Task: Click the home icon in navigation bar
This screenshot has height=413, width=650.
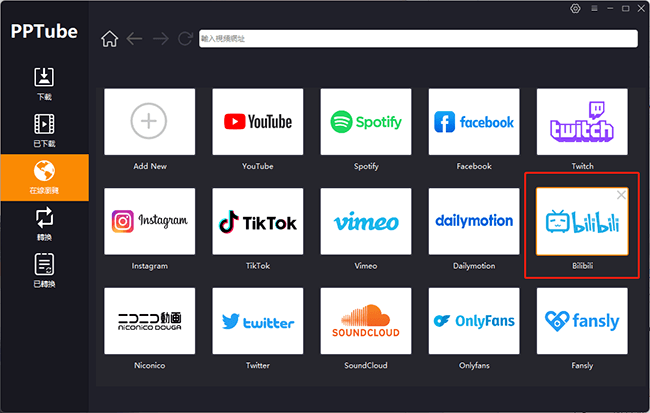Action: (x=110, y=39)
